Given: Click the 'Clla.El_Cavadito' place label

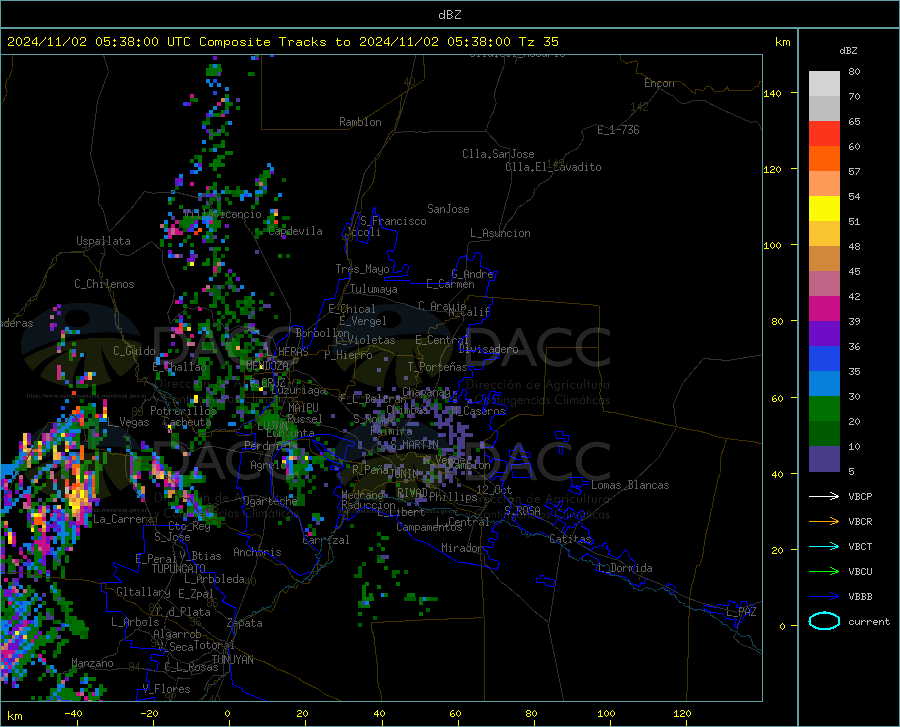Looking at the screenshot, I should [553, 167].
